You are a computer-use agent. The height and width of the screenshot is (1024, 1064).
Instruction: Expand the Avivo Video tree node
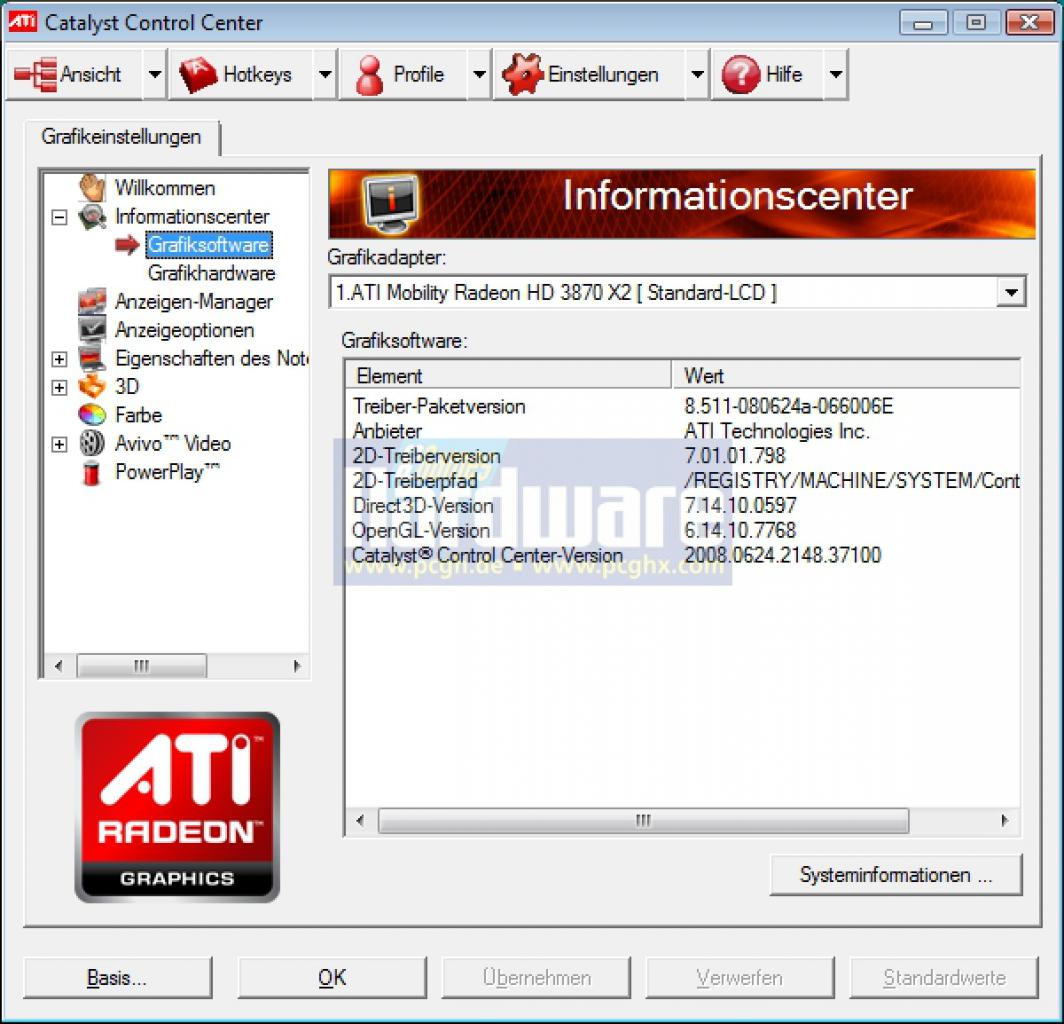pyautogui.click(x=60, y=444)
